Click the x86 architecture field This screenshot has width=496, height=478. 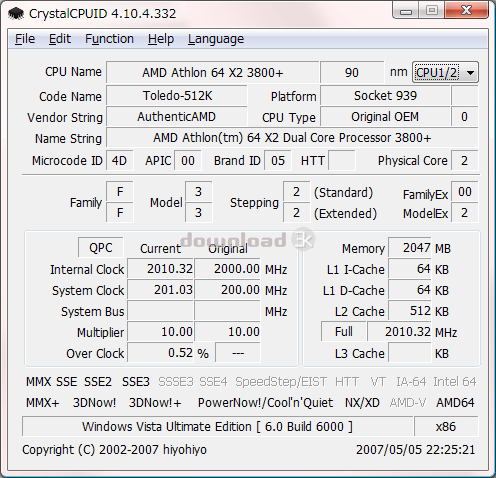(x=446, y=426)
